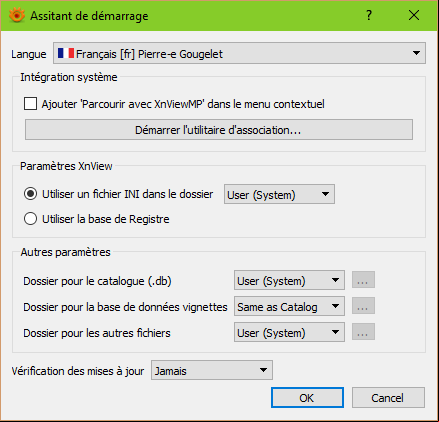Click the Cancel button
Image resolution: width=439 pixels, height=422 pixels.
388,398
